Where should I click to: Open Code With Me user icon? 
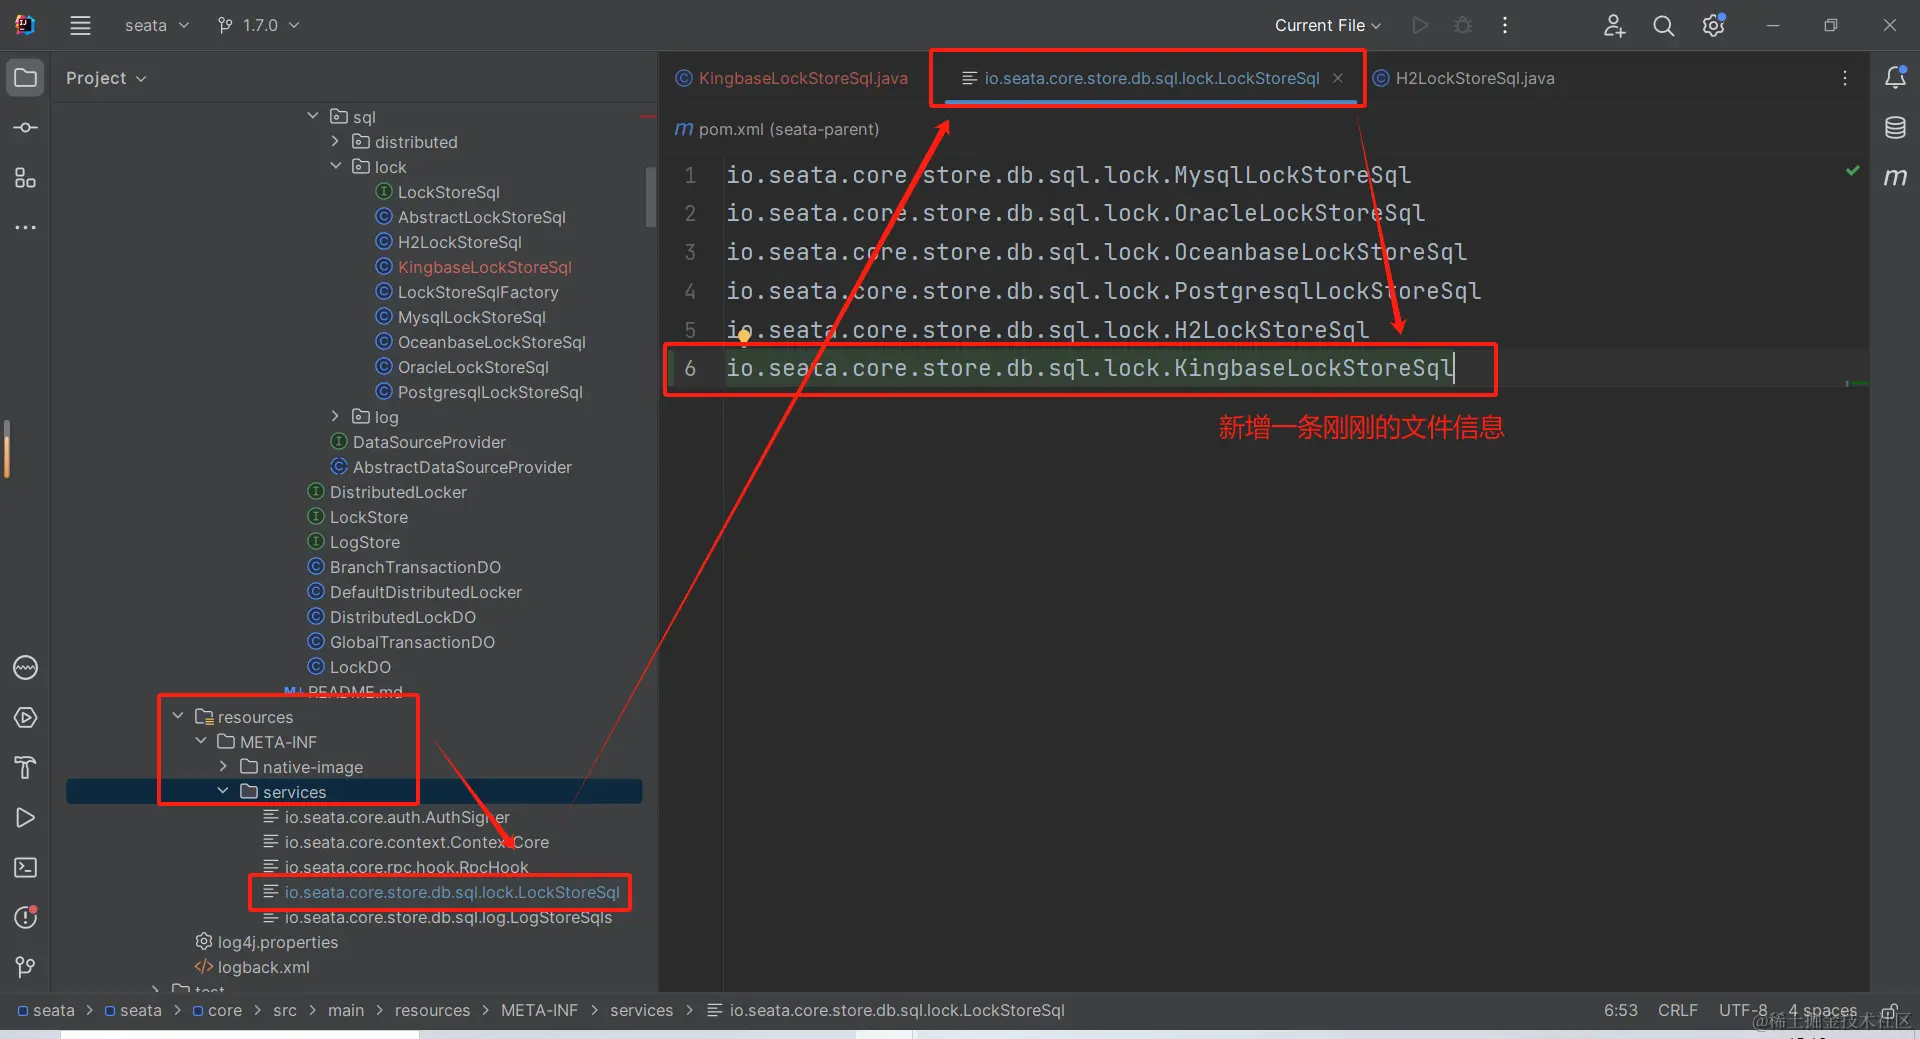[x=1614, y=26]
